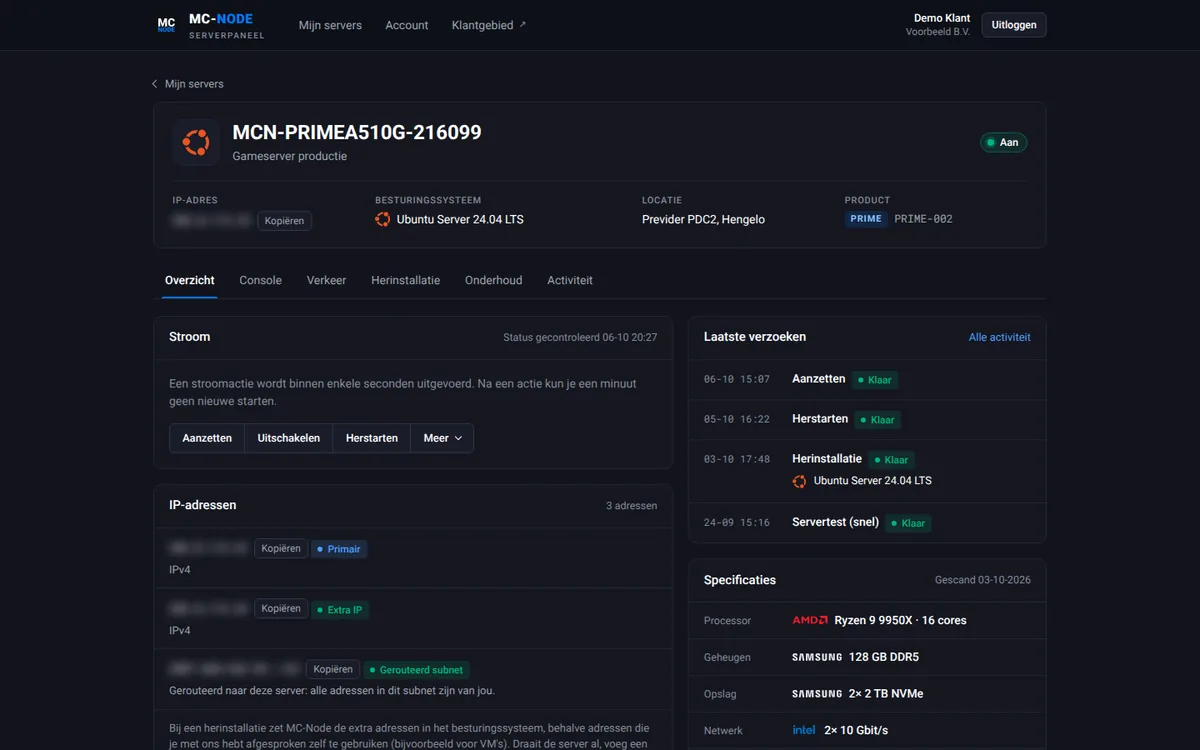
Task: Click the external link arrow beside Klantgebied
Action: [522, 24]
